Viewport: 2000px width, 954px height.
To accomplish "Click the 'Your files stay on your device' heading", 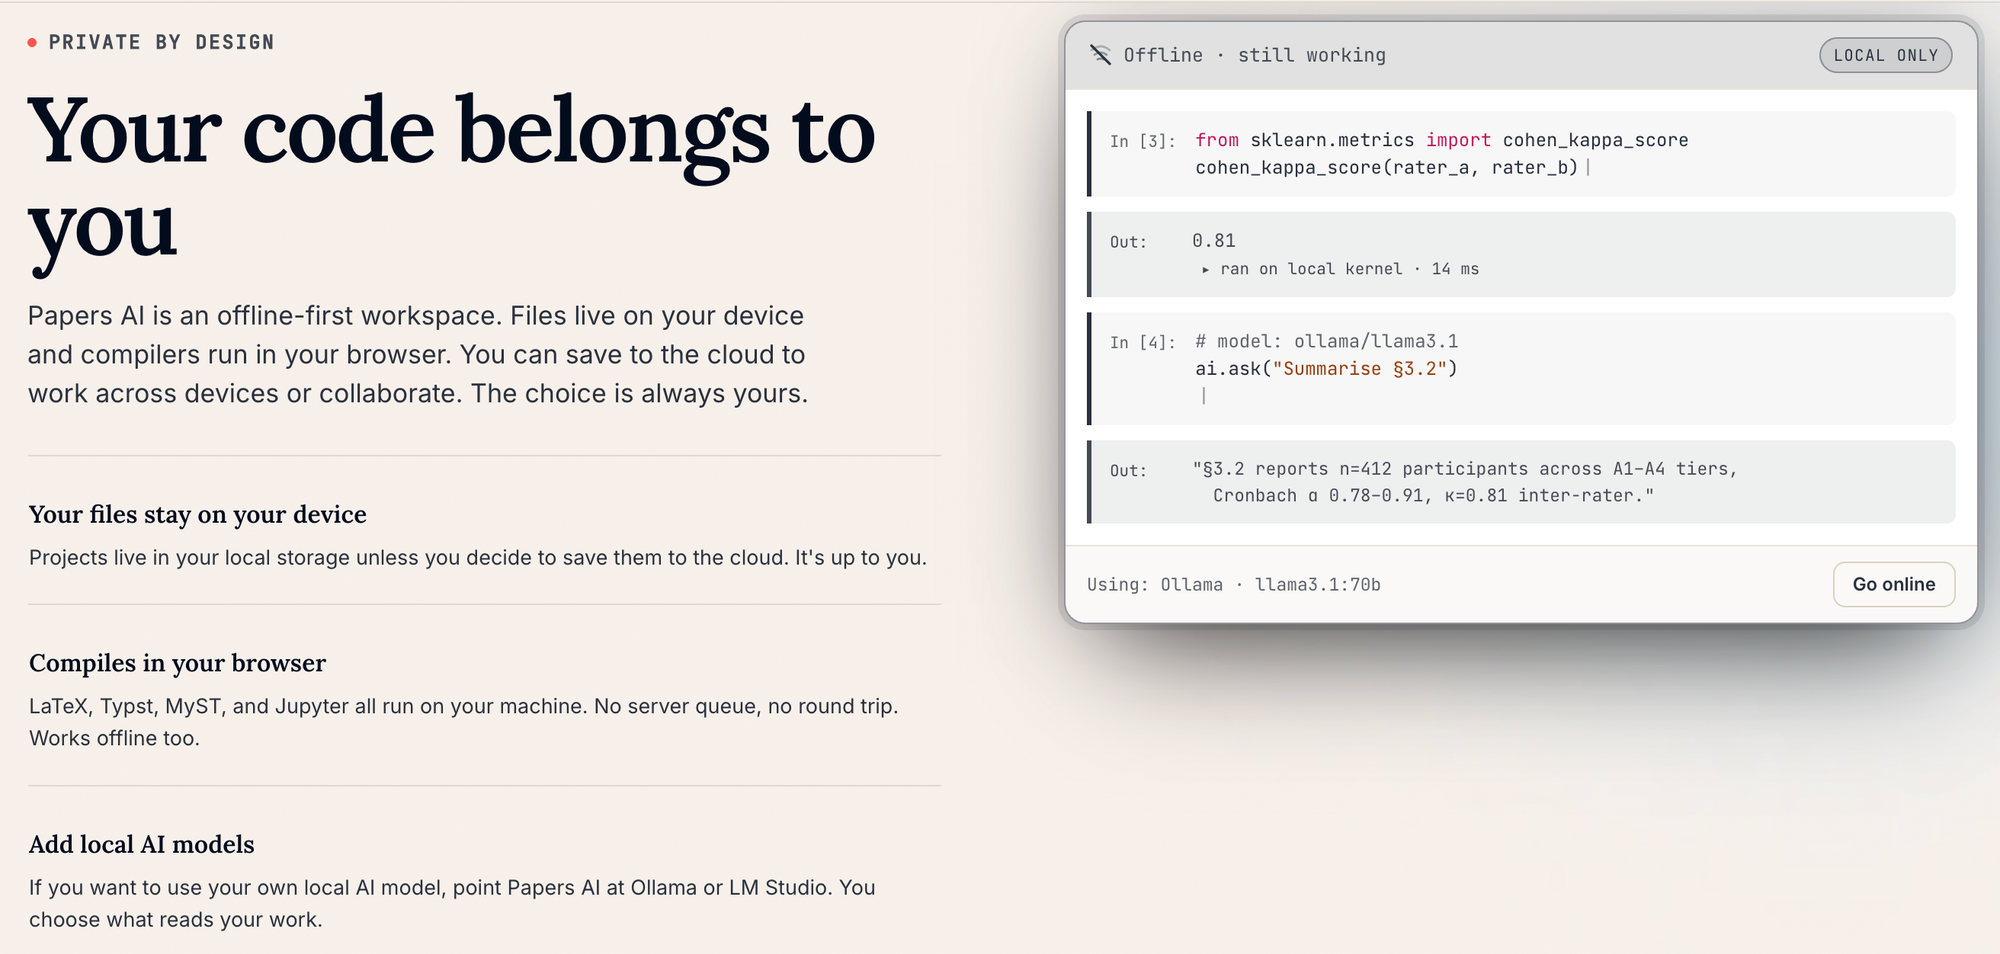I will pyautogui.click(x=198, y=514).
